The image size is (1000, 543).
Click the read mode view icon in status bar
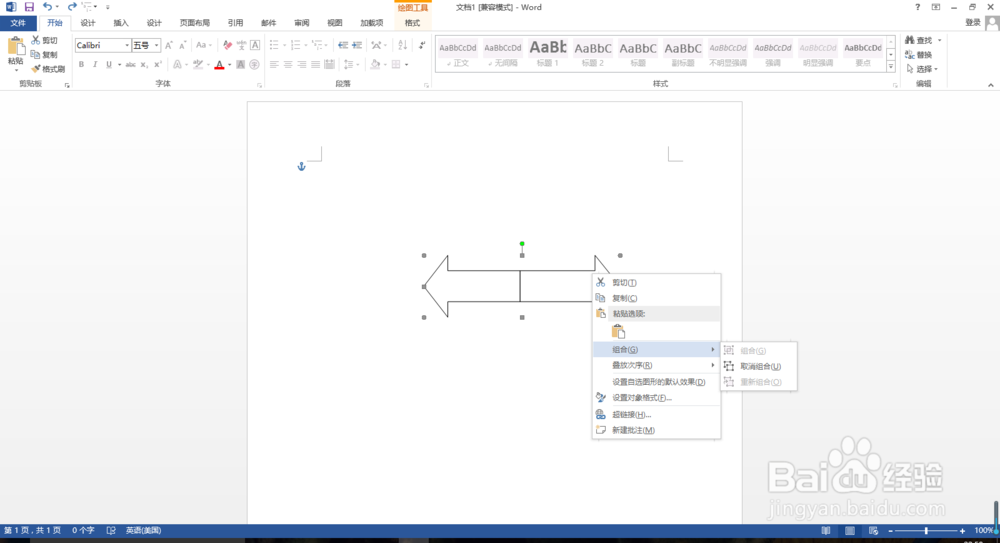[x=826, y=530]
